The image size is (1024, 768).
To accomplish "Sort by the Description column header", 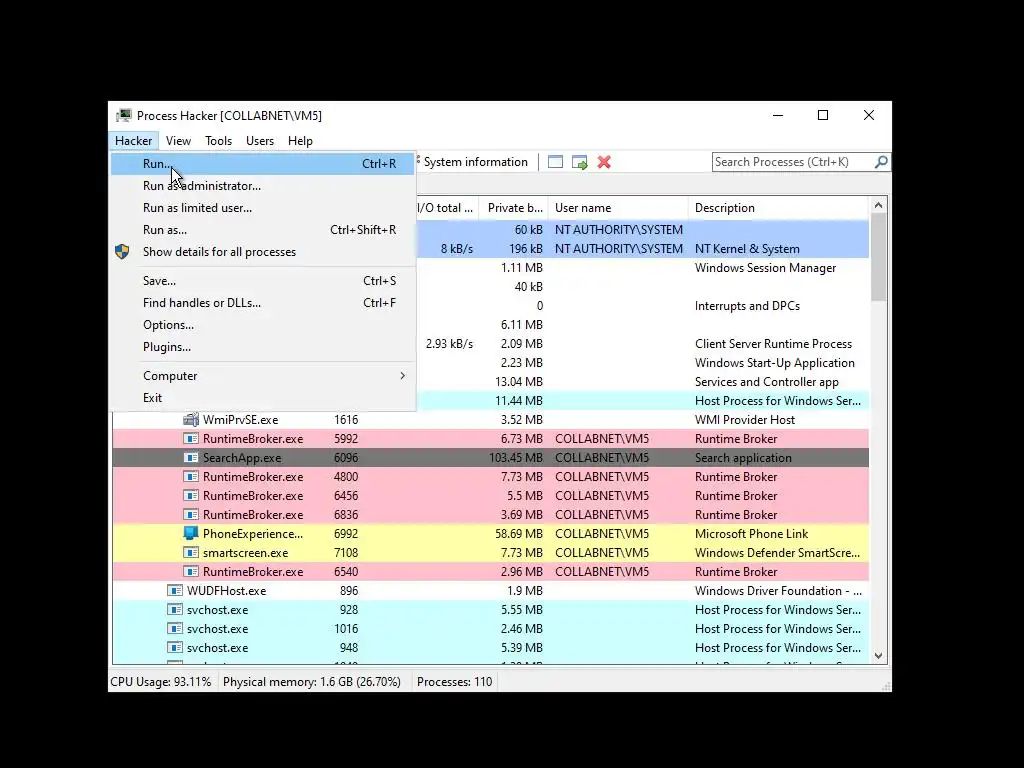I will pos(778,208).
